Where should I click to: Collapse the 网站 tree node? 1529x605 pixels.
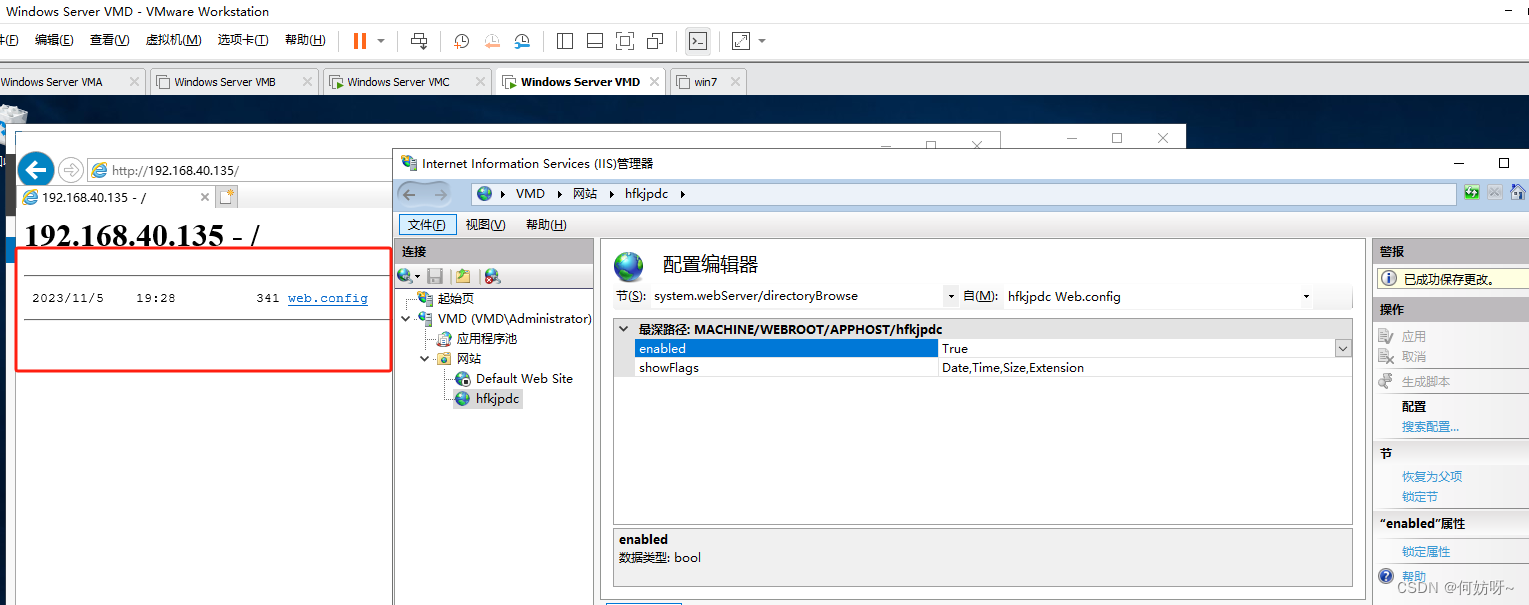pos(425,359)
